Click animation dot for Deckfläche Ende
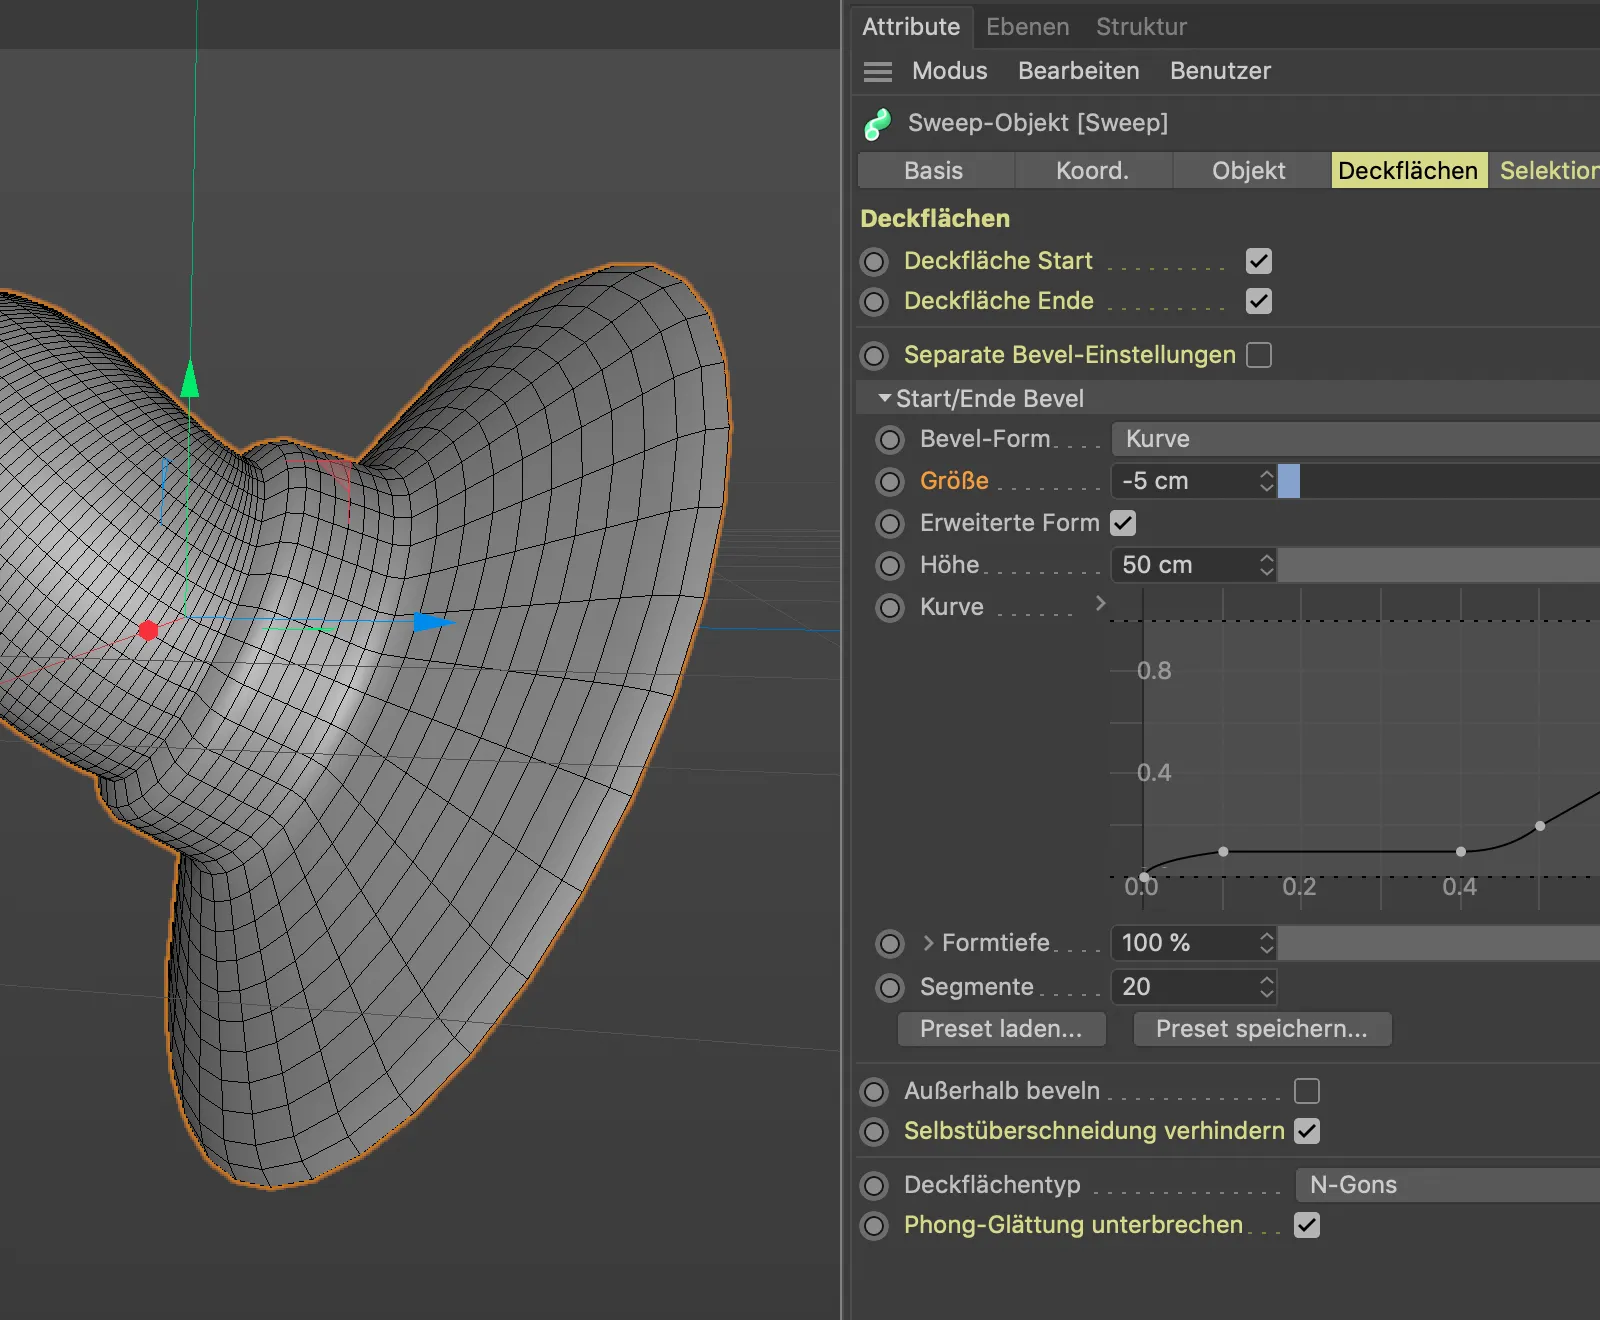 pyautogui.click(x=874, y=302)
